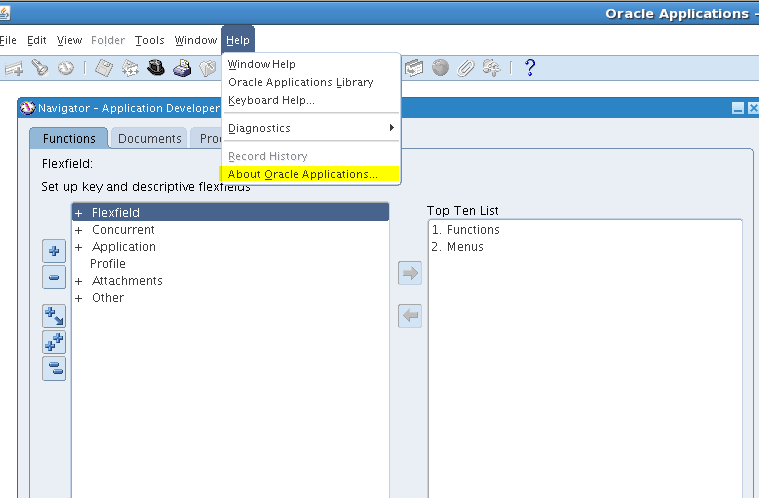Select the Attachments tree item label
This screenshot has width=759, height=498.
pos(127,281)
